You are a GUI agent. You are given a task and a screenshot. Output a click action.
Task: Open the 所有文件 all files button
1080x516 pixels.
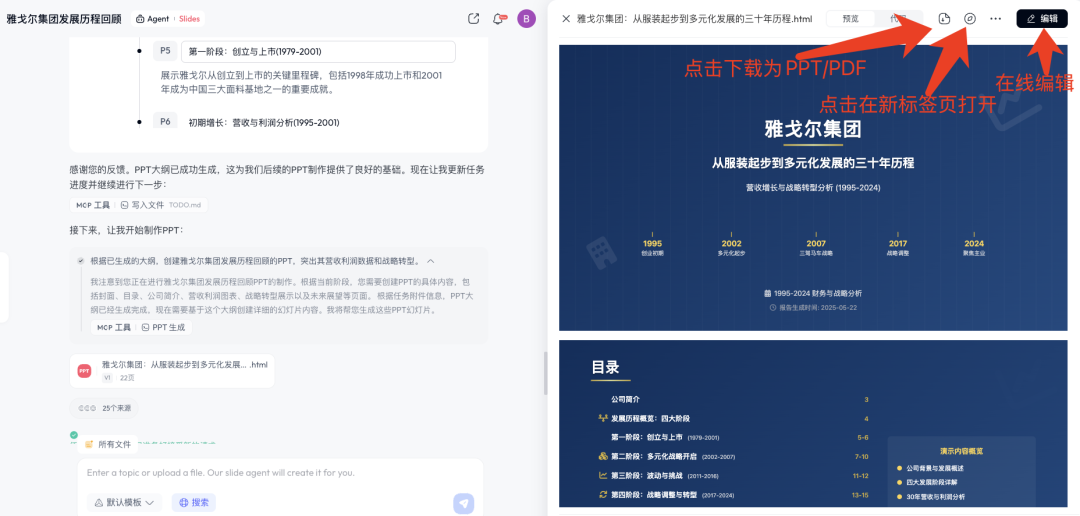point(107,444)
